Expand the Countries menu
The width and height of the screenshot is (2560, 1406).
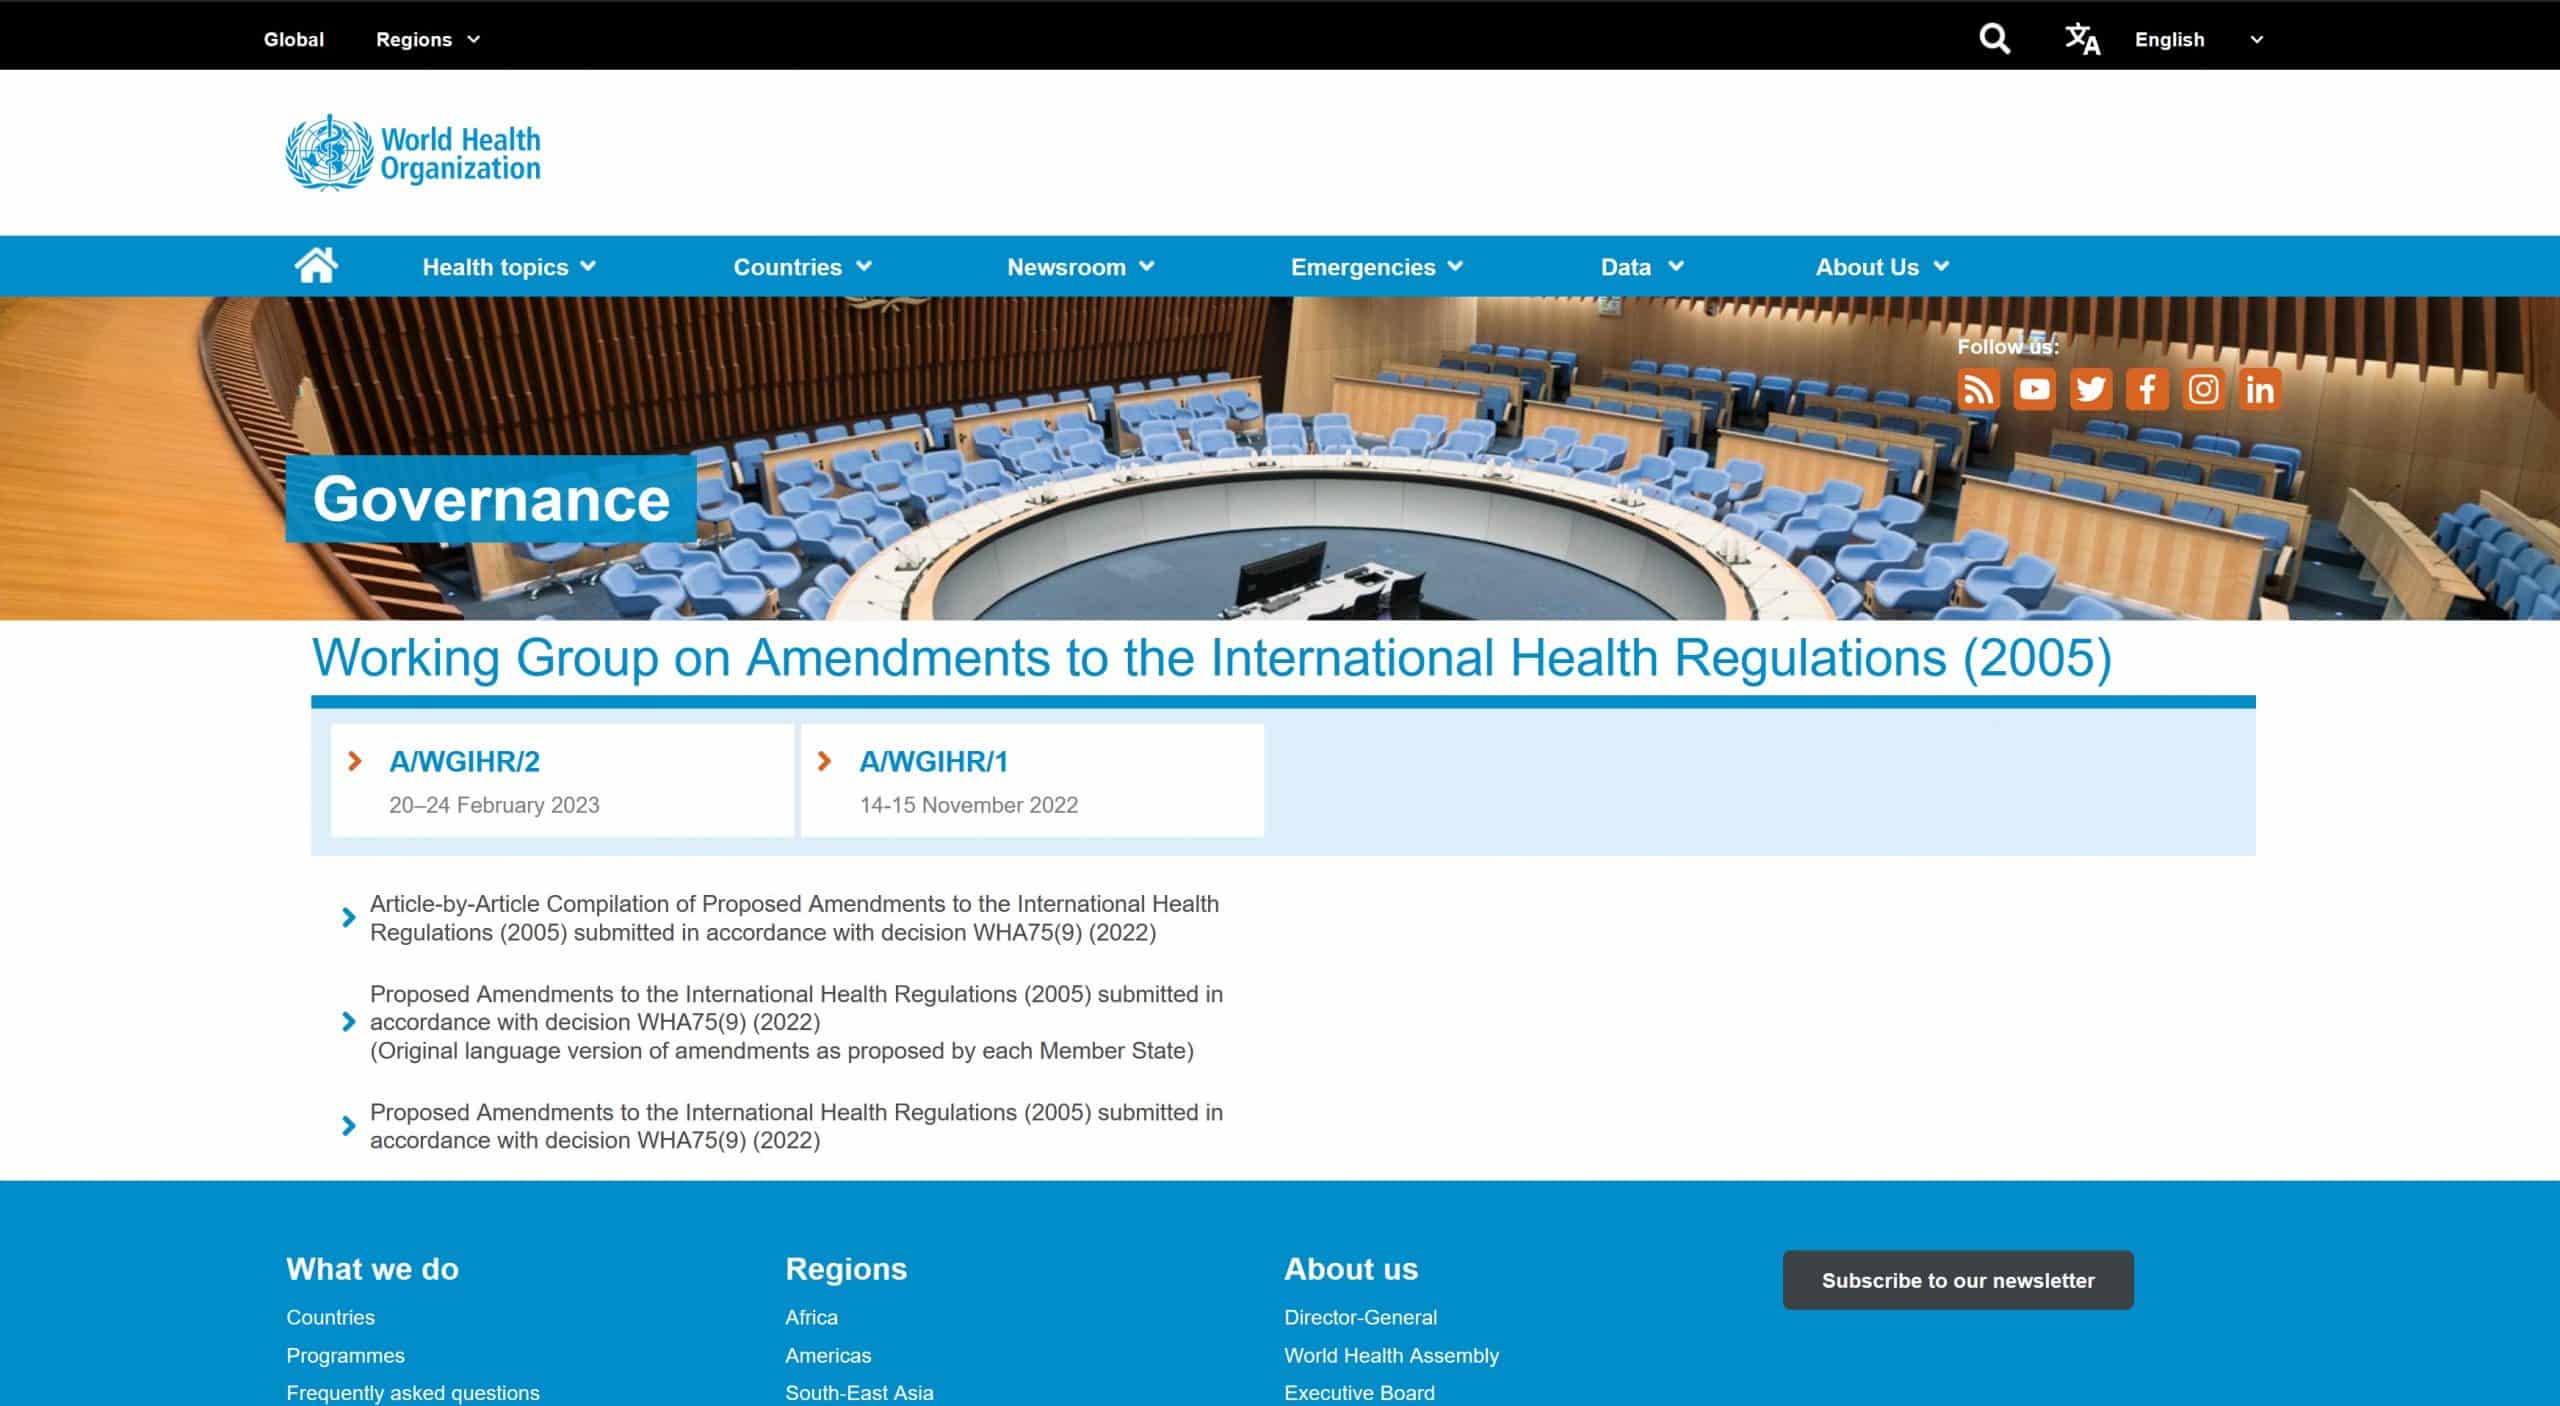point(802,267)
